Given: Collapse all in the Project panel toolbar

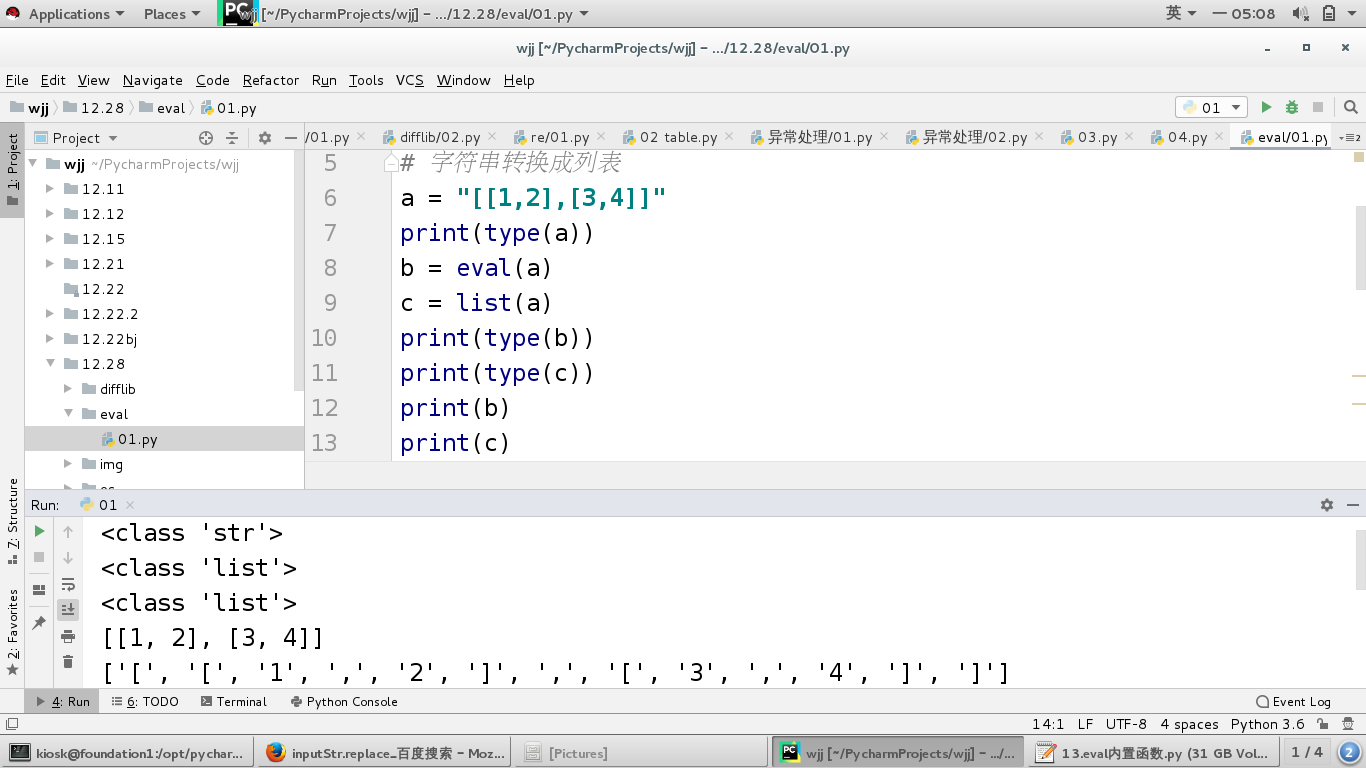Looking at the screenshot, I should click(x=232, y=138).
